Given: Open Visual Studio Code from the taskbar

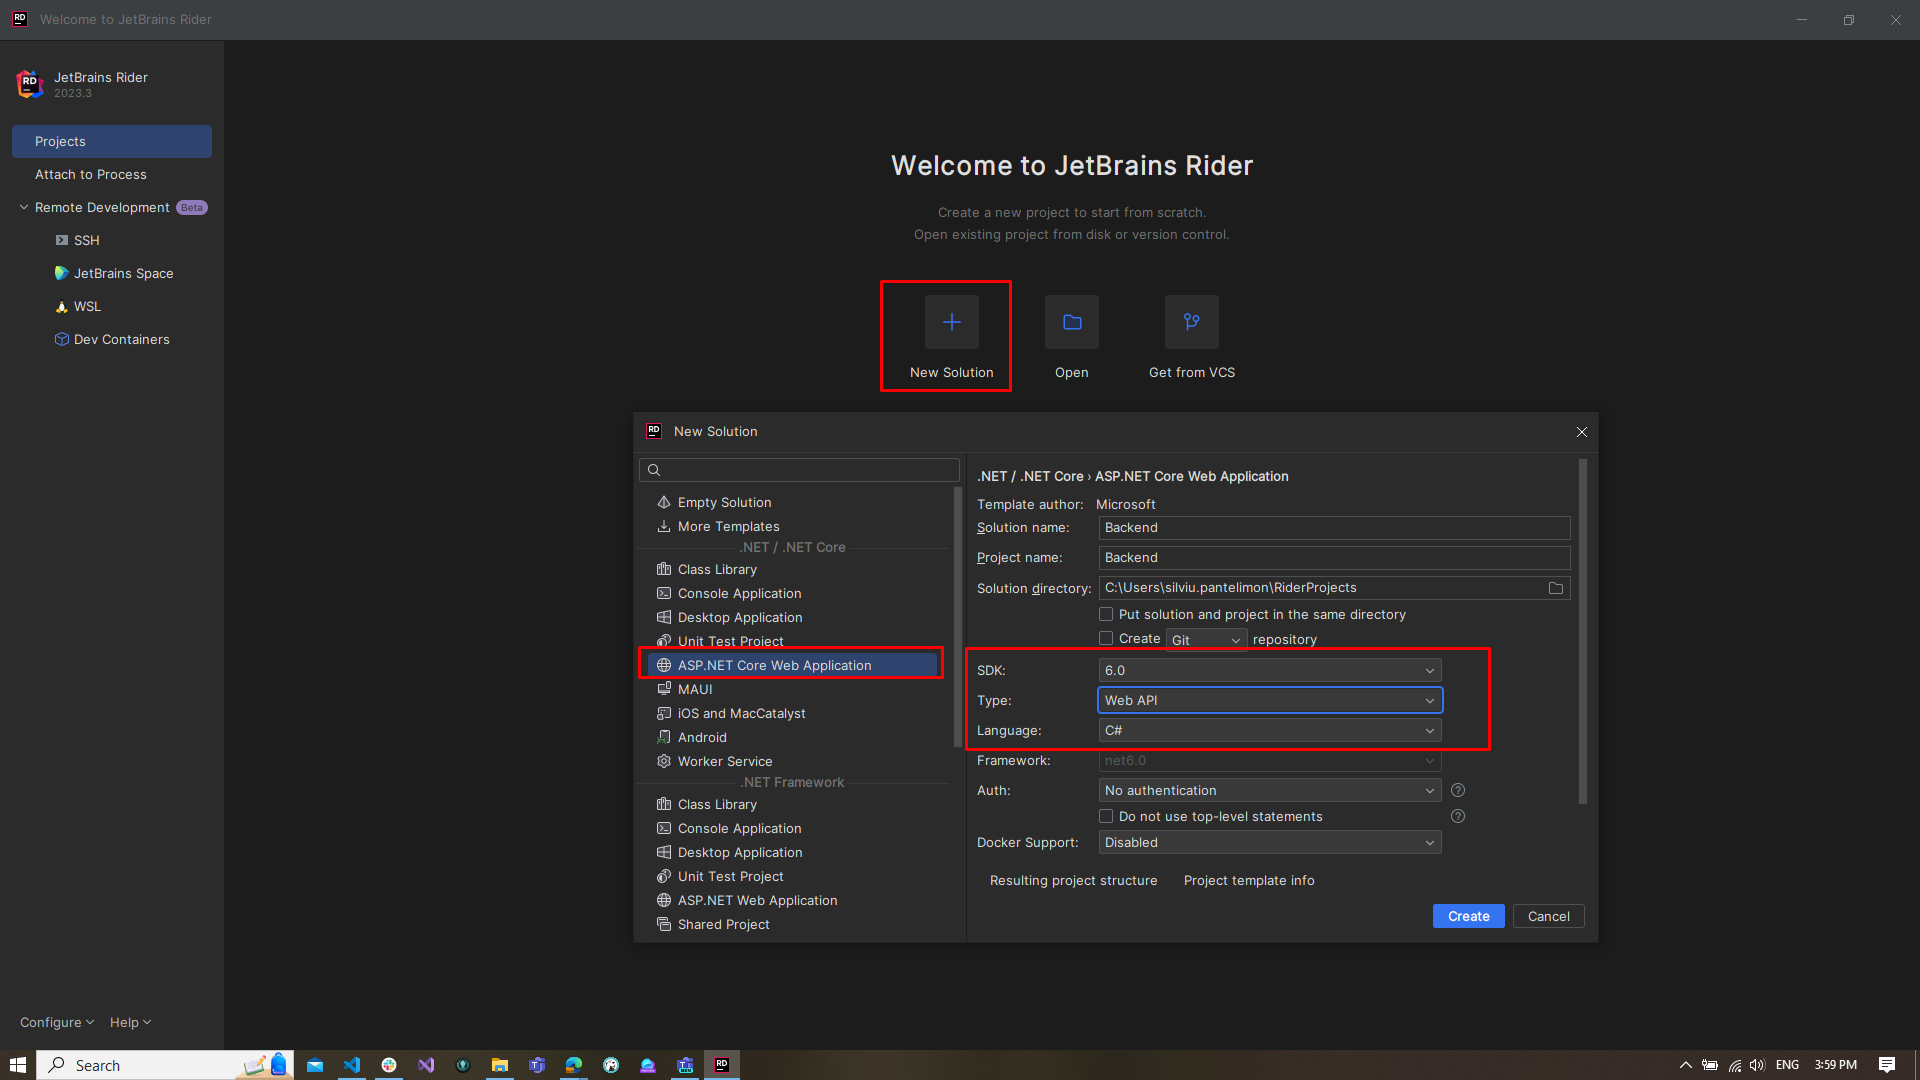Looking at the screenshot, I should coord(352,1065).
